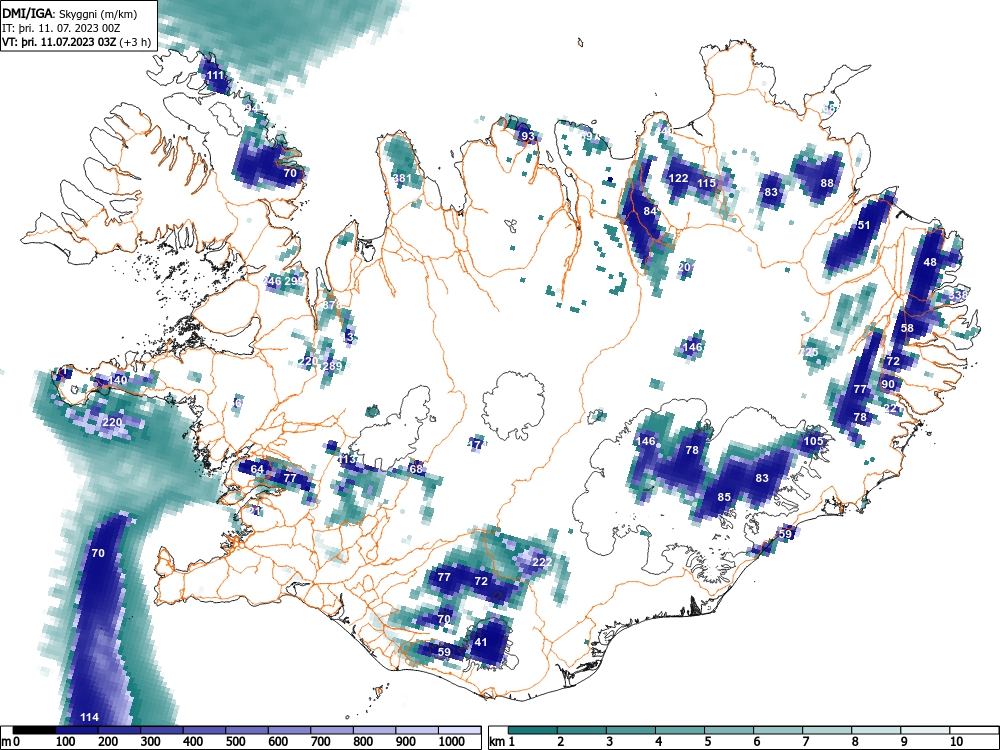Select the '222' visibility value
Image resolution: width=1000 pixels, height=750 pixels.
coord(541,562)
